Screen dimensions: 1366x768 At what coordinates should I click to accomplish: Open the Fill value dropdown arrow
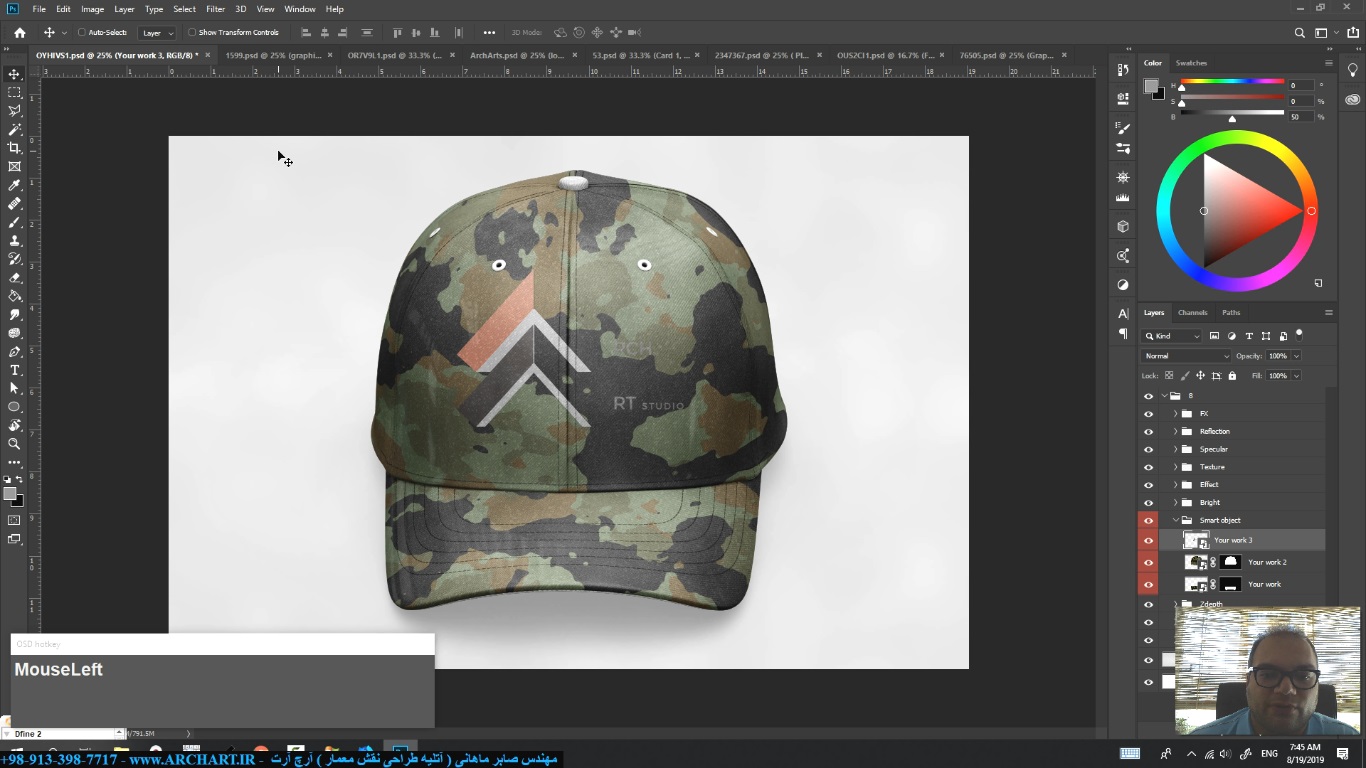pos(1297,376)
